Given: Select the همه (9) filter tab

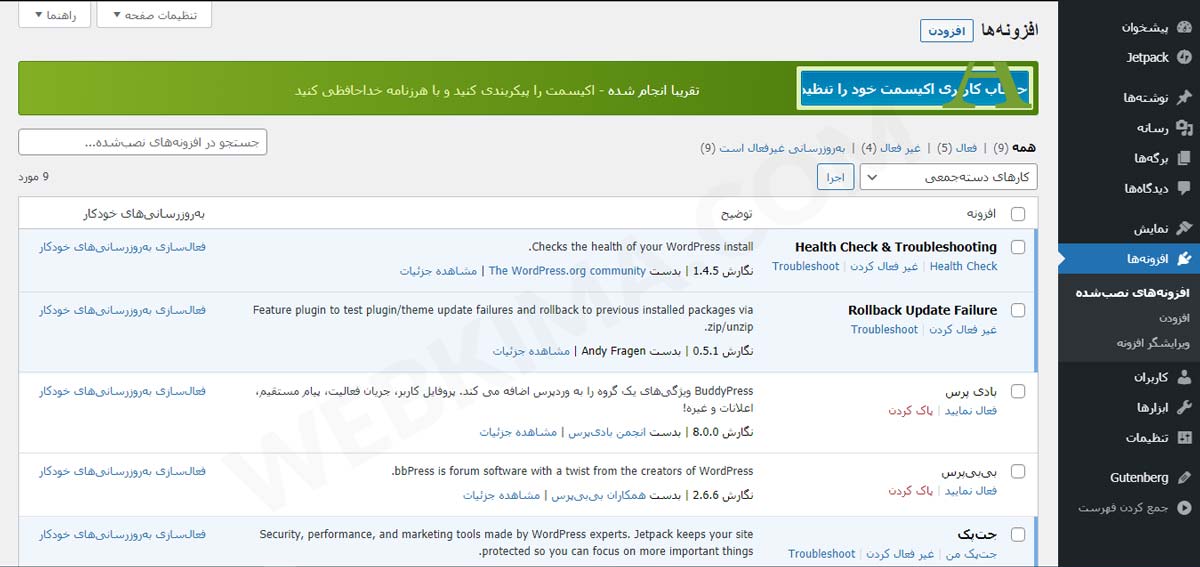Looking at the screenshot, I should click(x=1015, y=148).
